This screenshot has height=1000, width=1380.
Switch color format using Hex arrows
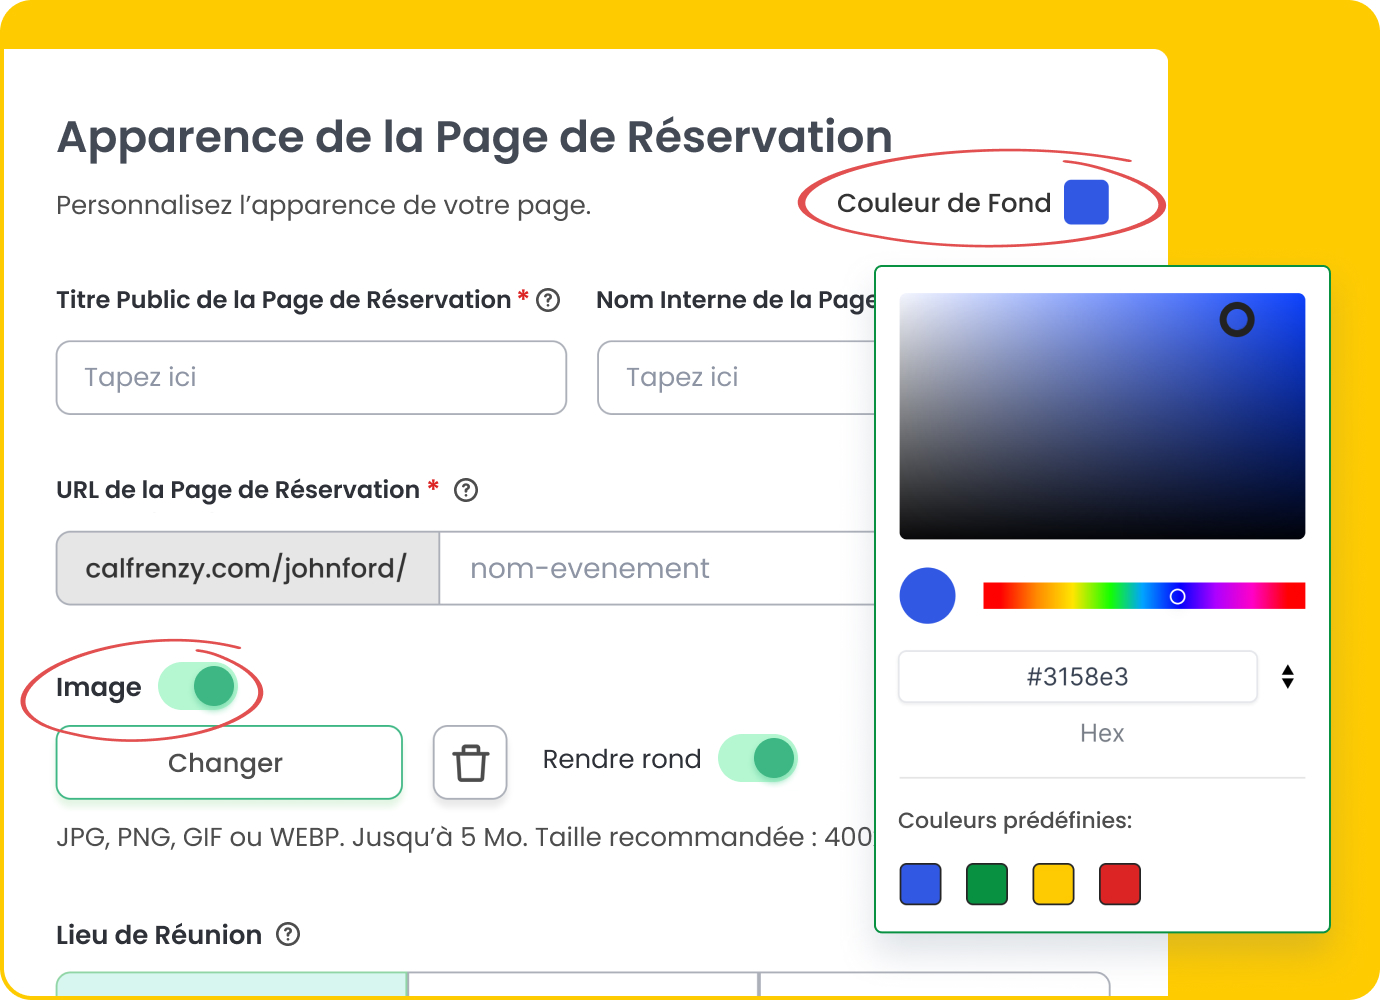[x=1287, y=677]
